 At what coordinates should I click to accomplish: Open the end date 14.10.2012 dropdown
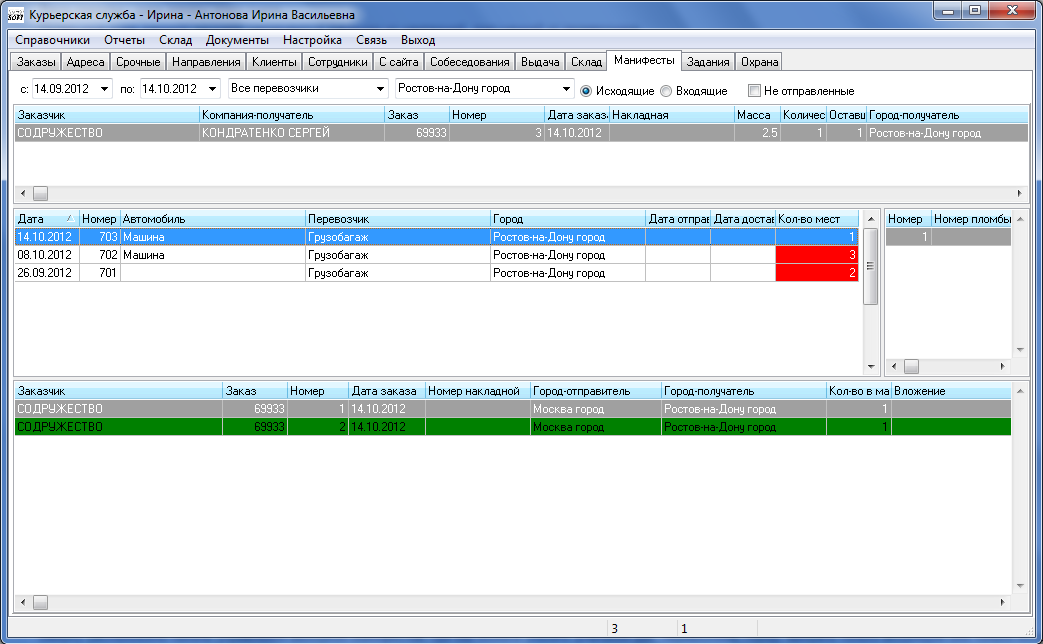(x=213, y=88)
